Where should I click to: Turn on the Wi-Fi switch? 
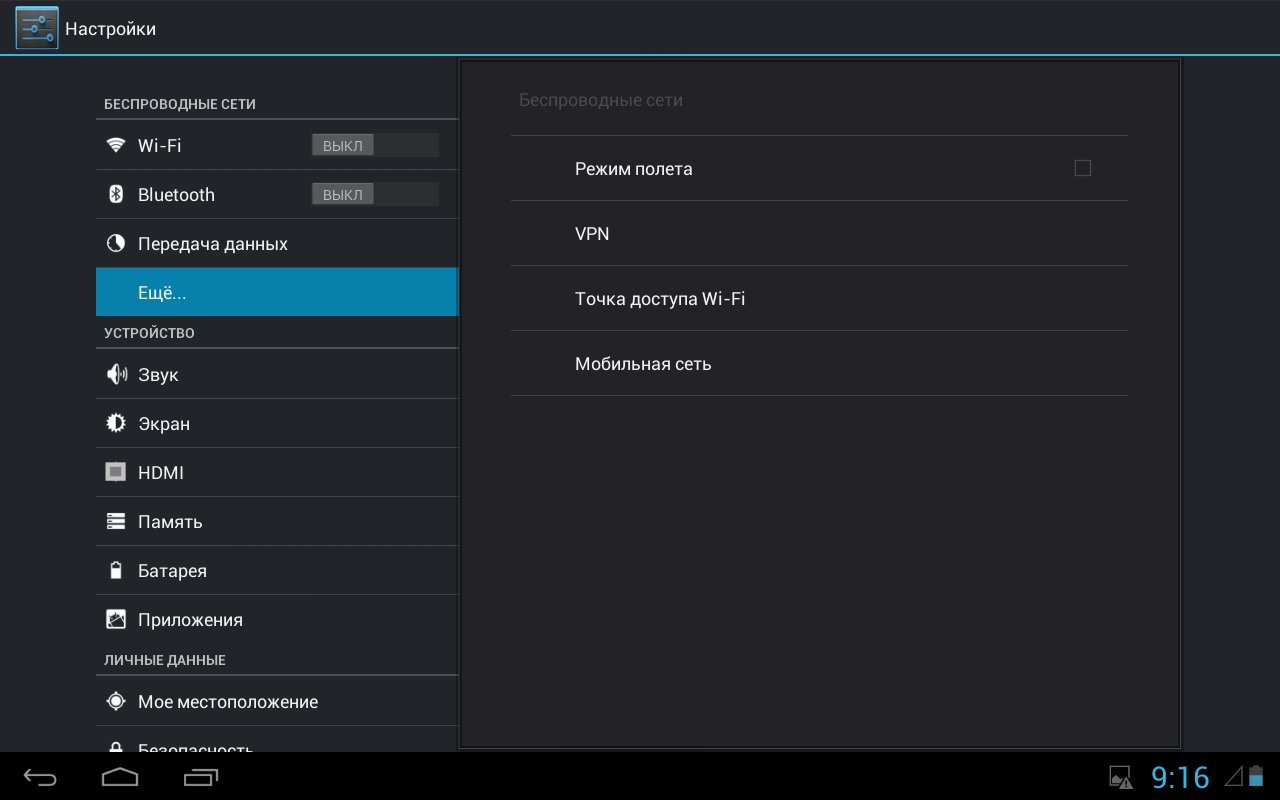pyautogui.click(x=374, y=145)
